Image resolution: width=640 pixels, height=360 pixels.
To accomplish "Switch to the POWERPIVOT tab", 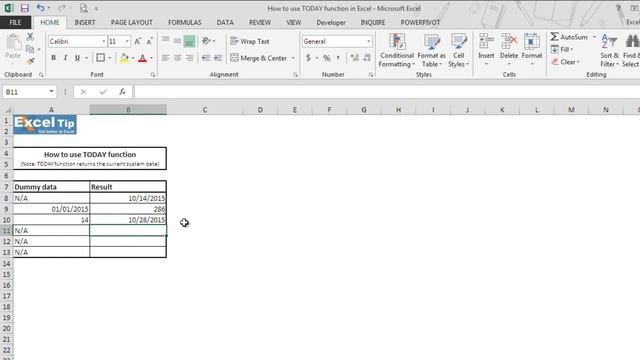I will tap(420, 22).
